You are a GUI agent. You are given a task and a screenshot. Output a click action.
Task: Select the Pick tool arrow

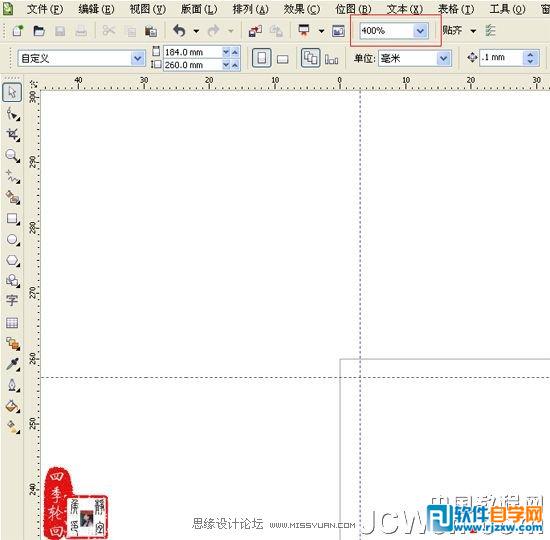click(12, 93)
